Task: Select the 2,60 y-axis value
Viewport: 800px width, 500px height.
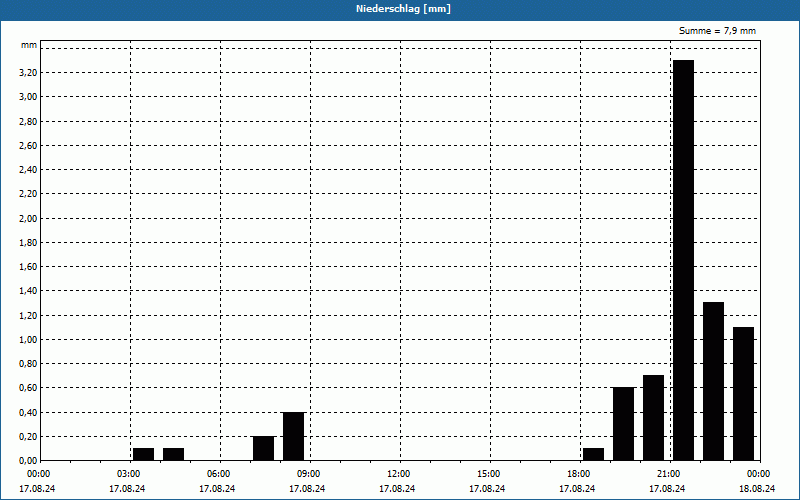Action: pyautogui.click(x=28, y=145)
